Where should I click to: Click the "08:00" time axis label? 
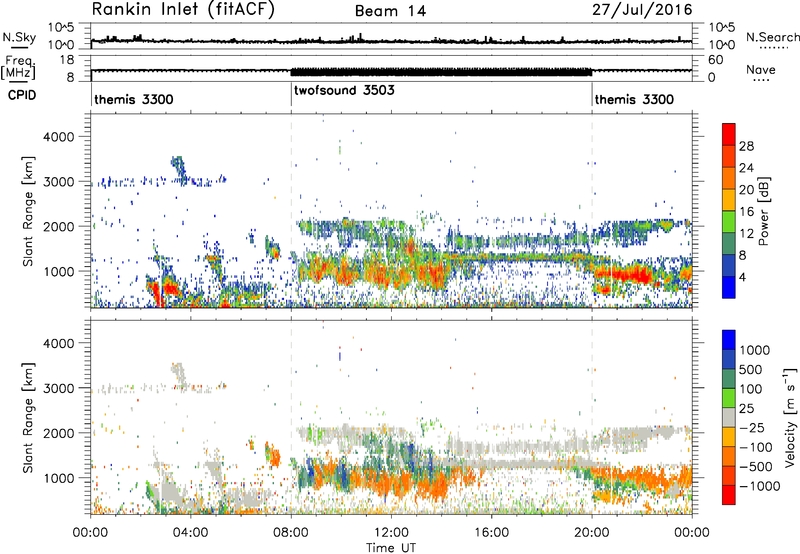point(291,533)
